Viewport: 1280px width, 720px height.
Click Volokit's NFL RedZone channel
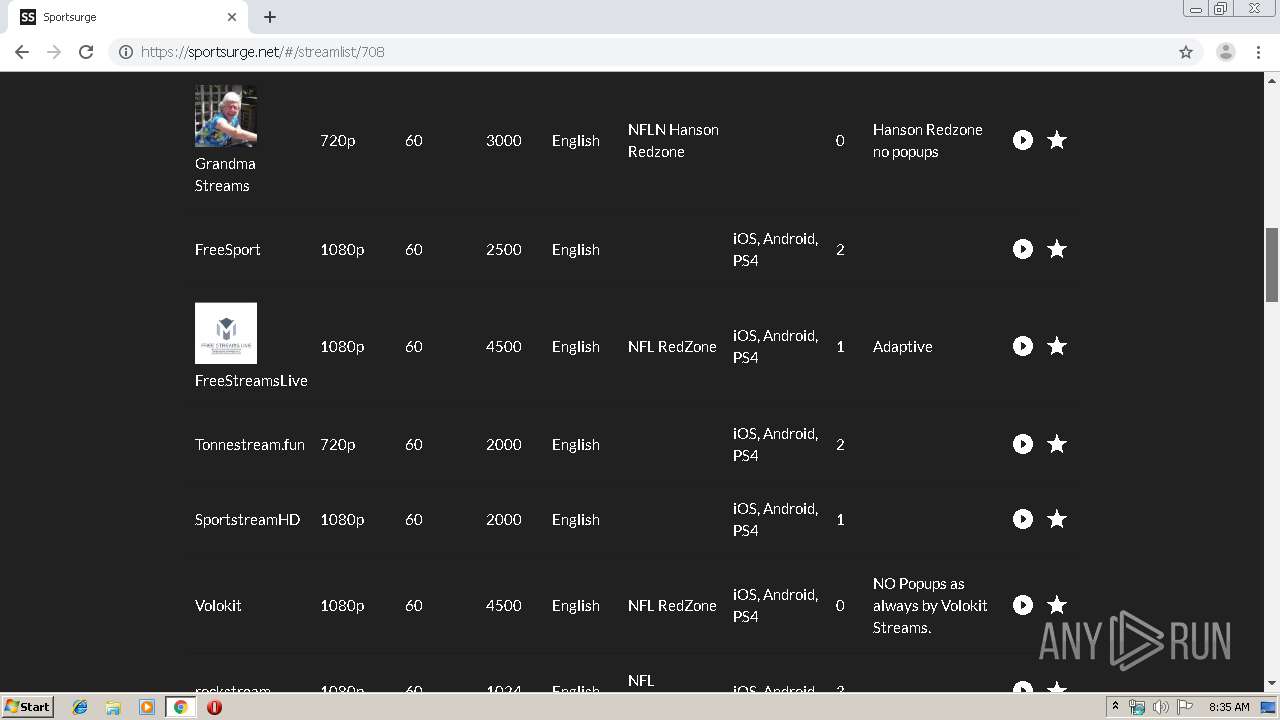pyautogui.click(x=672, y=605)
